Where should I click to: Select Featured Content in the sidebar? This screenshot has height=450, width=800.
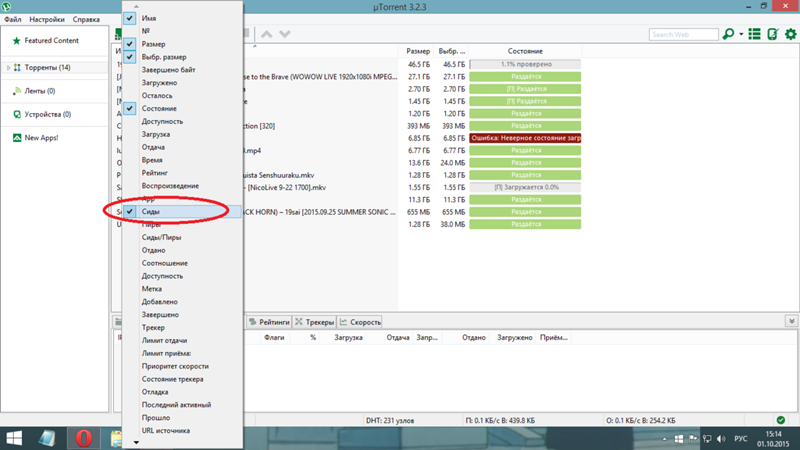pyautogui.click(x=52, y=40)
